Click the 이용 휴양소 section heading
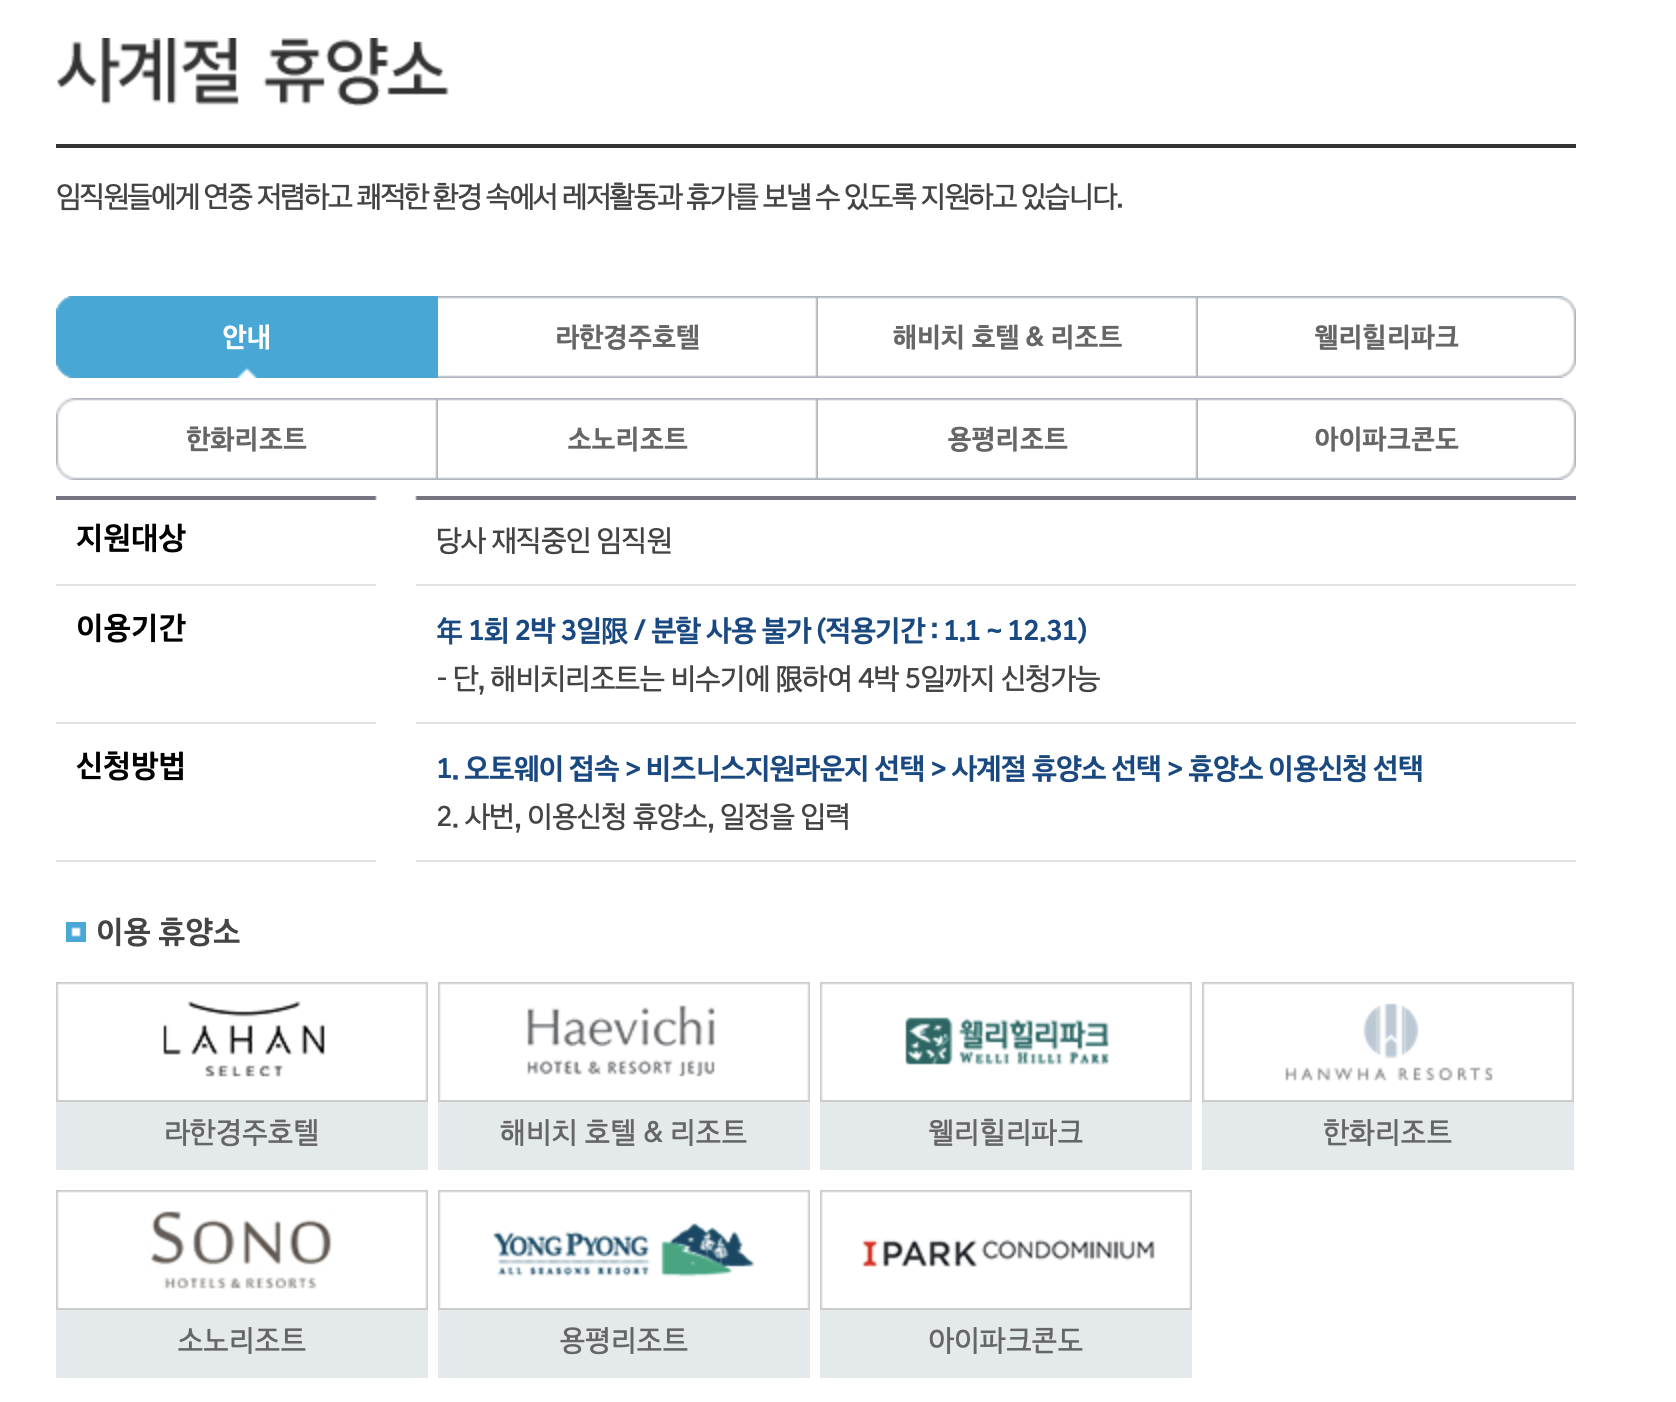This screenshot has width=1676, height=1402. click(x=168, y=932)
